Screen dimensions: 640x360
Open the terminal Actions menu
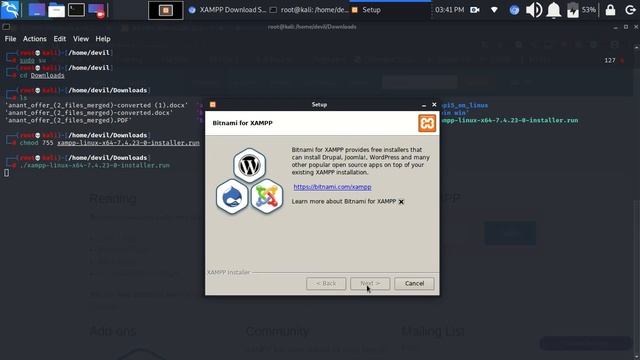pos(35,39)
